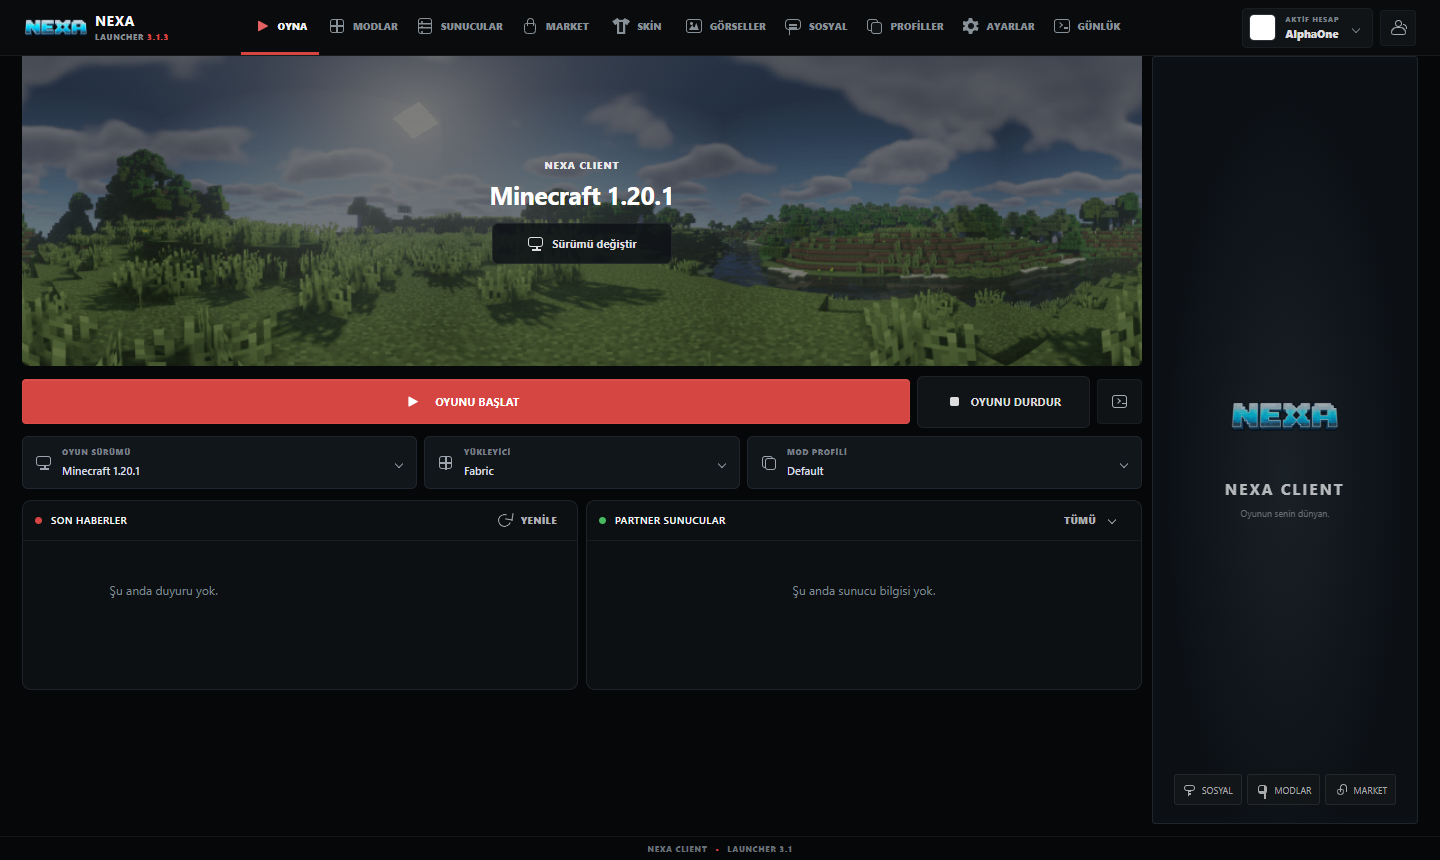1440x860 pixels.
Task: Switch to MODLAR in the top navigation bar
Action: [364, 27]
